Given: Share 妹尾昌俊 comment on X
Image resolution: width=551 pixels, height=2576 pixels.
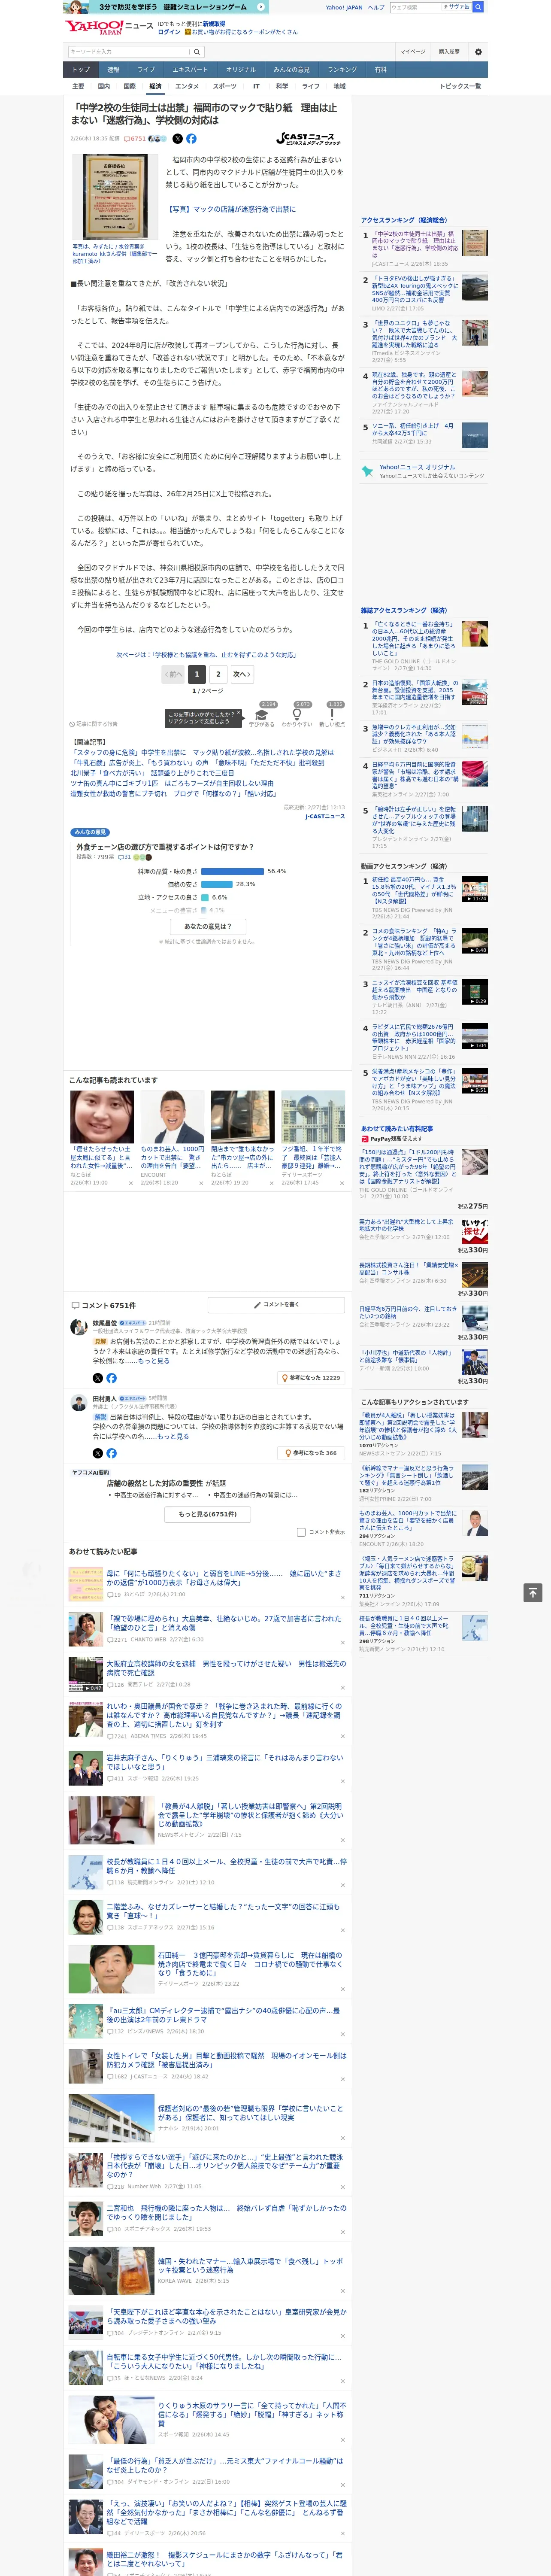Looking at the screenshot, I should pyautogui.click(x=98, y=1378).
